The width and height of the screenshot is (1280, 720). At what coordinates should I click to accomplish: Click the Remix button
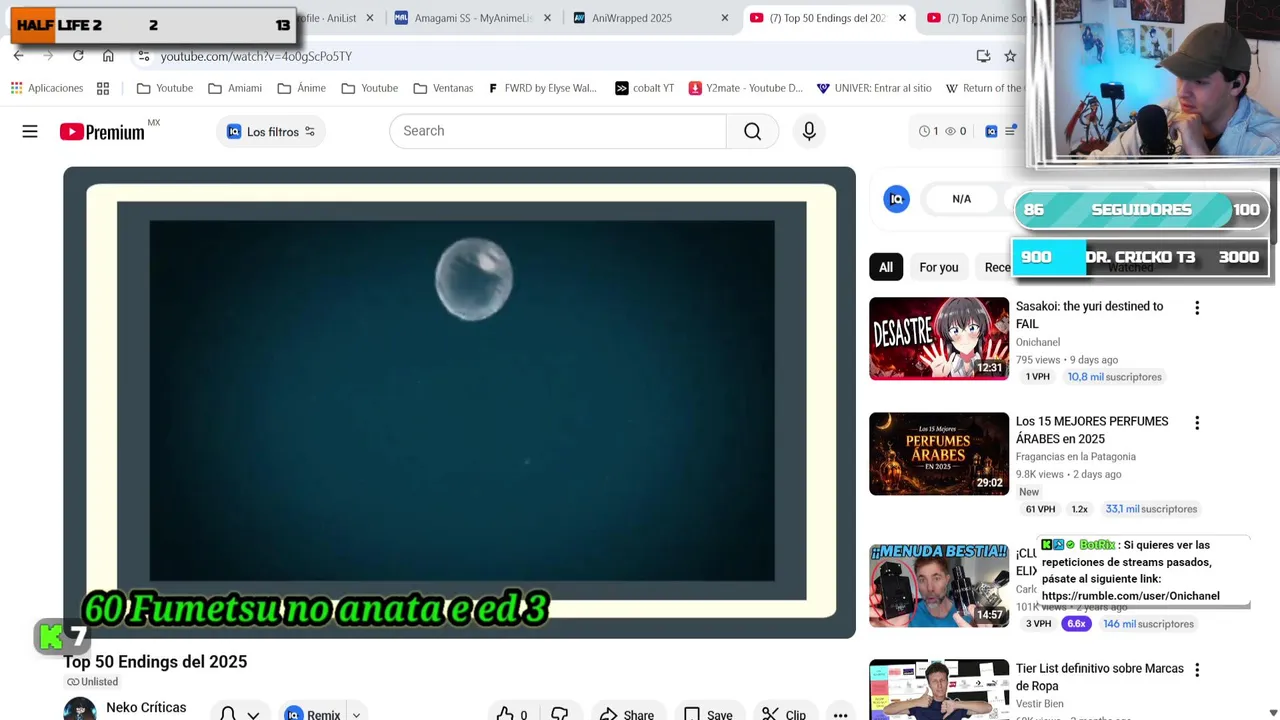click(x=313, y=714)
